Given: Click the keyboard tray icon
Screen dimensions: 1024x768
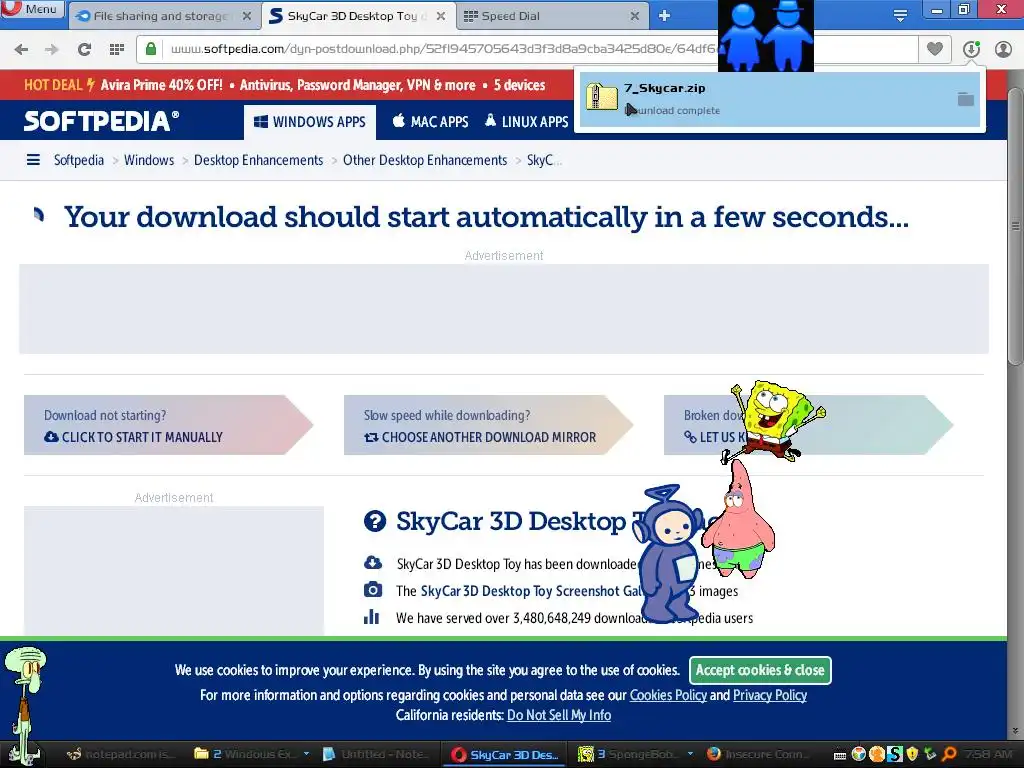Looking at the screenshot, I should (841, 755).
